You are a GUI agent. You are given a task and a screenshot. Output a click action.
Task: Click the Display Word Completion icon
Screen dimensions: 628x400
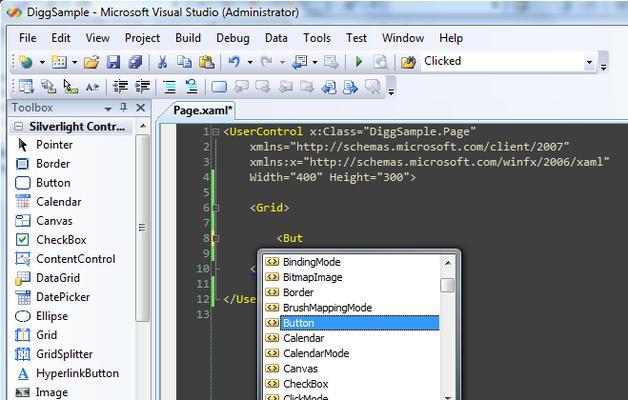click(92, 86)
